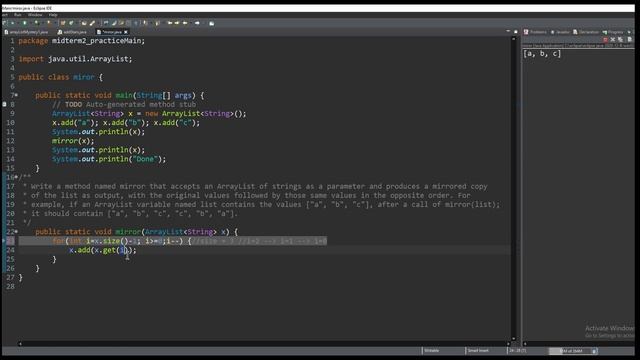Click editor horizontal scrollbar left arrow
The height and width of the screenshot is (360, 640).
(x=20, y=344)
